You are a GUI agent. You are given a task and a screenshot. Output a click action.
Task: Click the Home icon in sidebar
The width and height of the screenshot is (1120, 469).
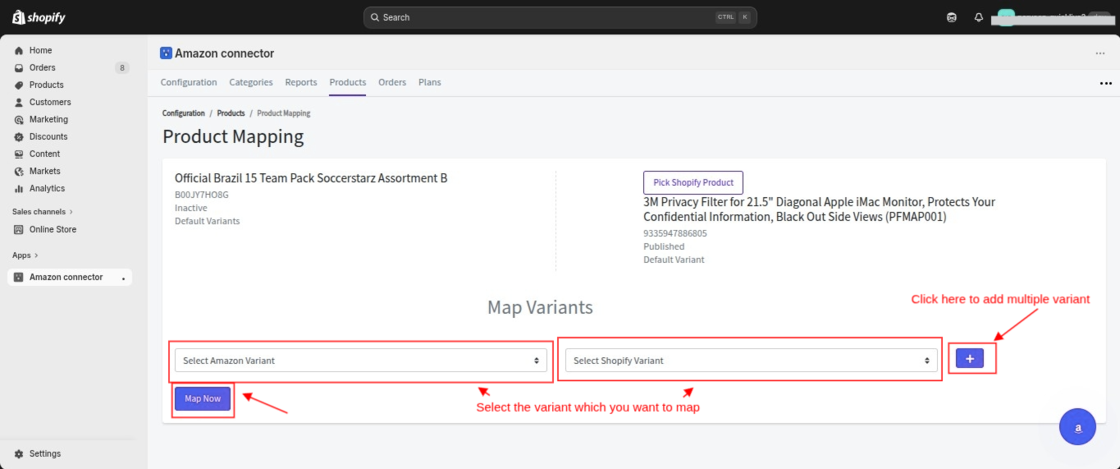pos(19,50)
